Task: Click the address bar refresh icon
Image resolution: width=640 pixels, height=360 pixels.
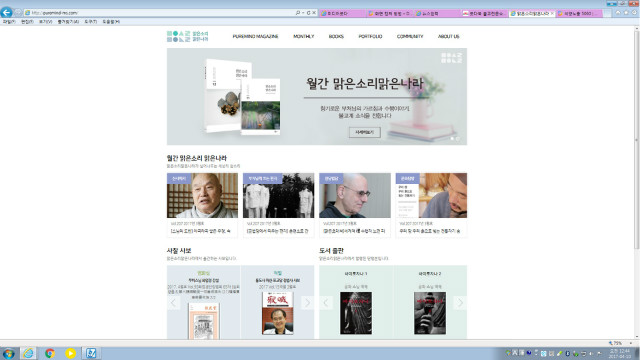Action: point(308,13)
